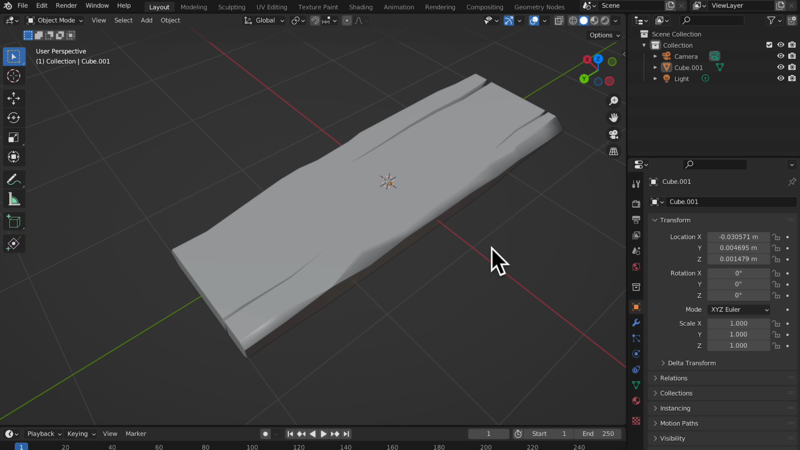Select the Rotate tool
The width and height of the screenshot is (800, 450).
click(14, 118)
